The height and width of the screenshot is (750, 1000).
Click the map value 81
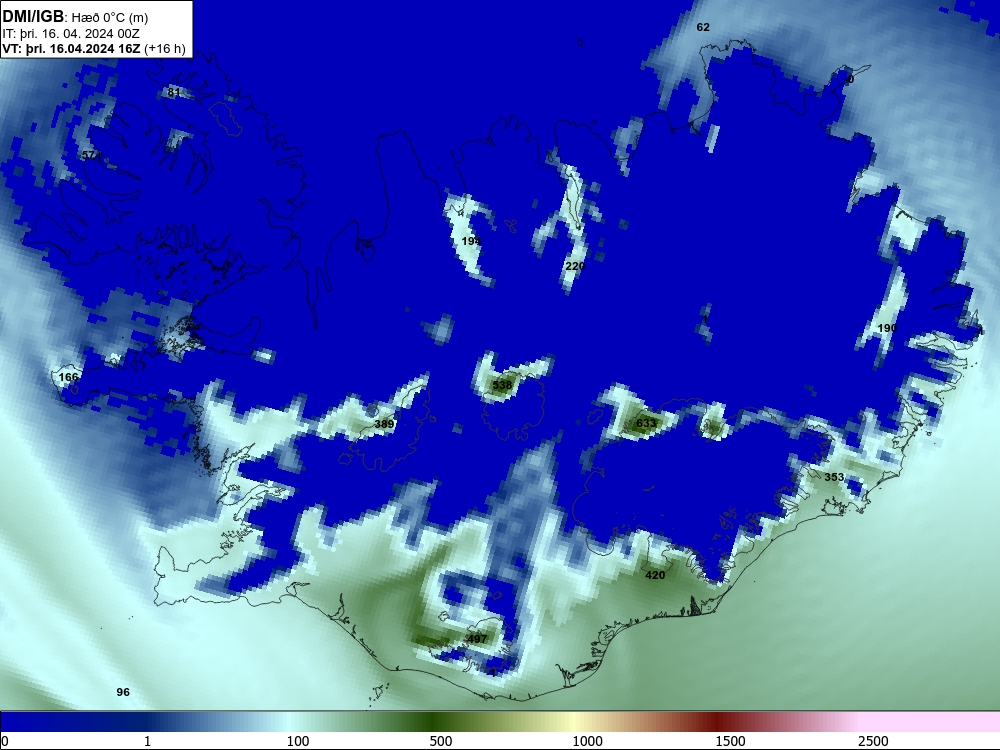[x=174, y=92]
